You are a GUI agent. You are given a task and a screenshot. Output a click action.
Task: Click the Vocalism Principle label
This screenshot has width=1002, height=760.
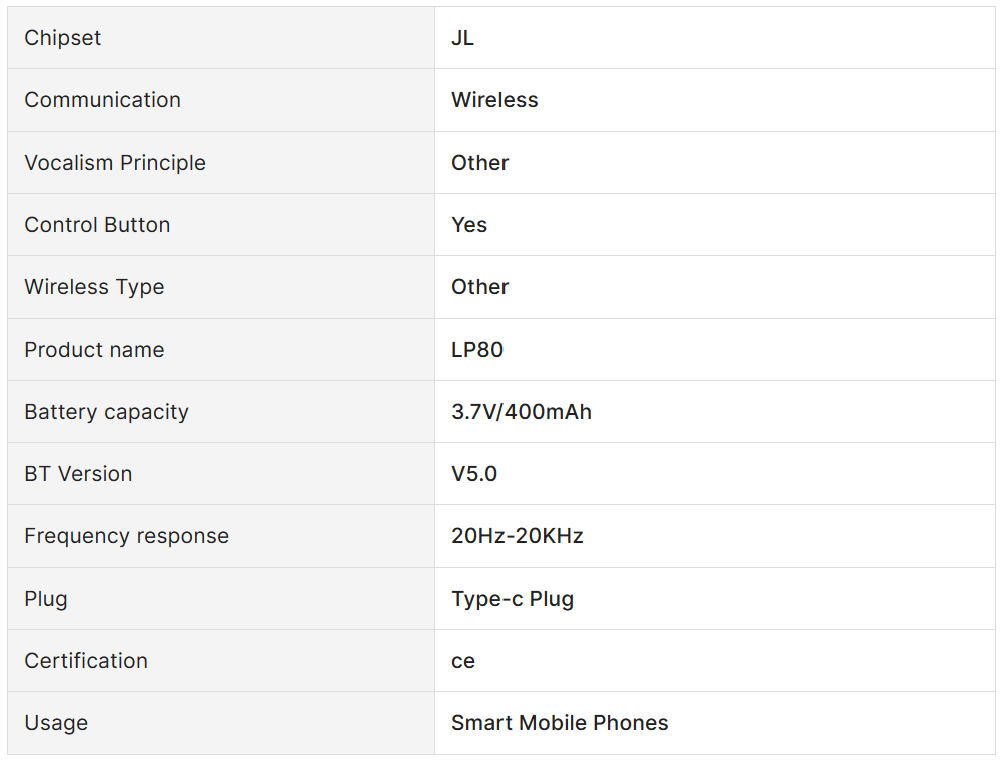115,163
